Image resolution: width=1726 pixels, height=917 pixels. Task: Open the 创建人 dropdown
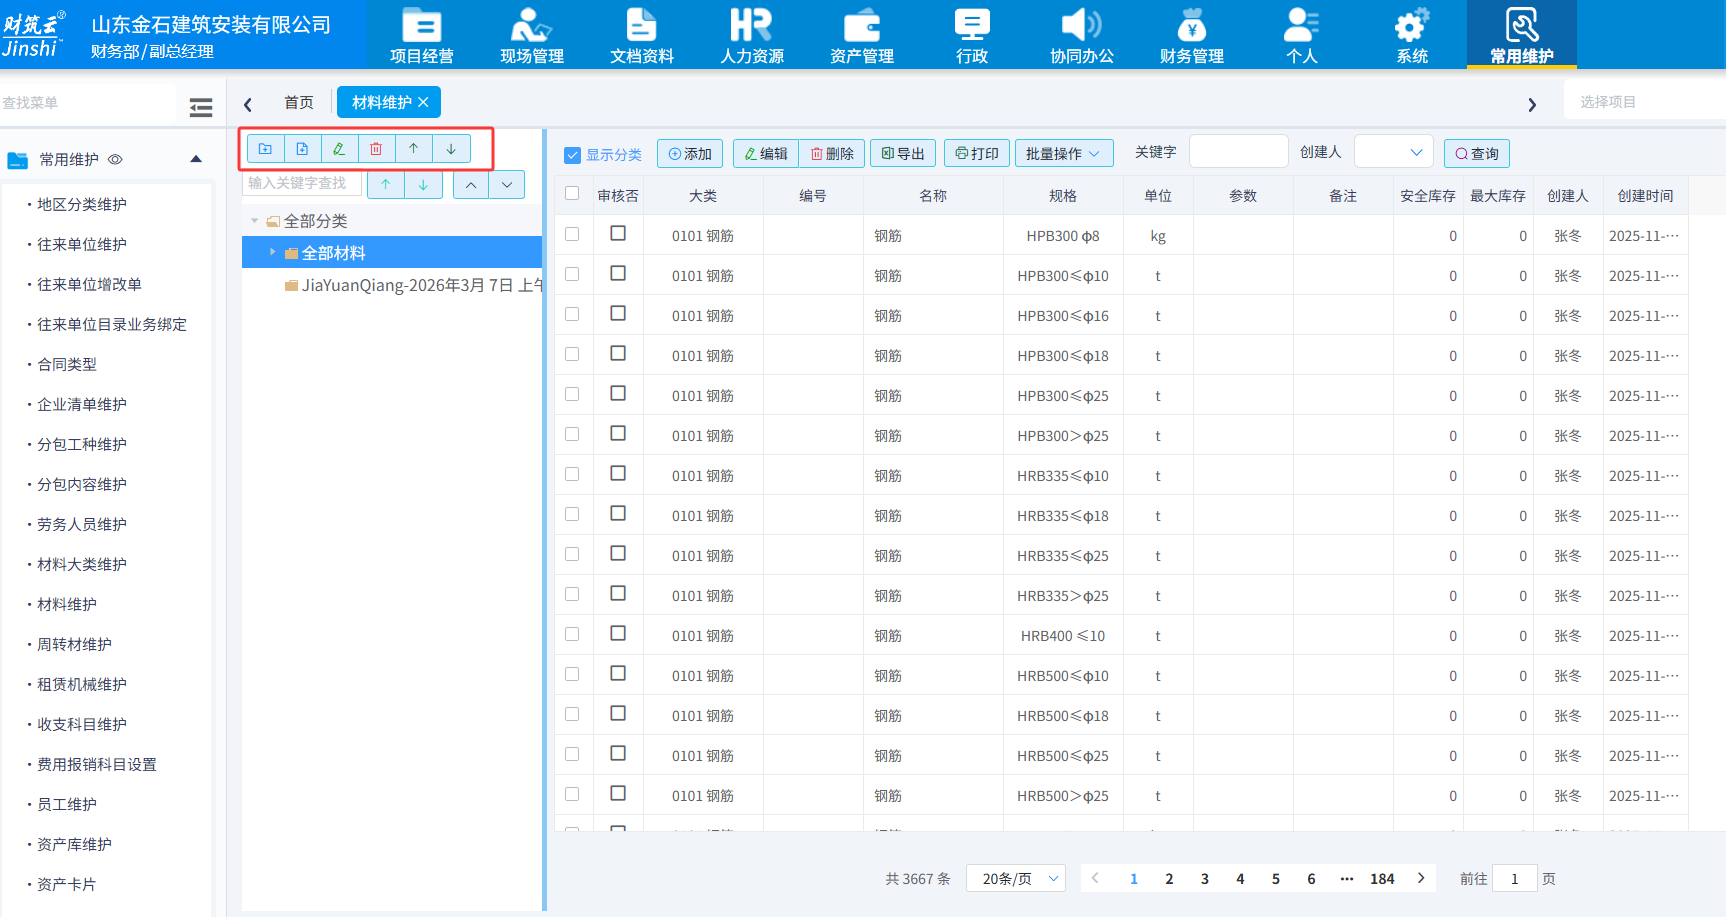pyautogui.click(x=1394, y=152)
